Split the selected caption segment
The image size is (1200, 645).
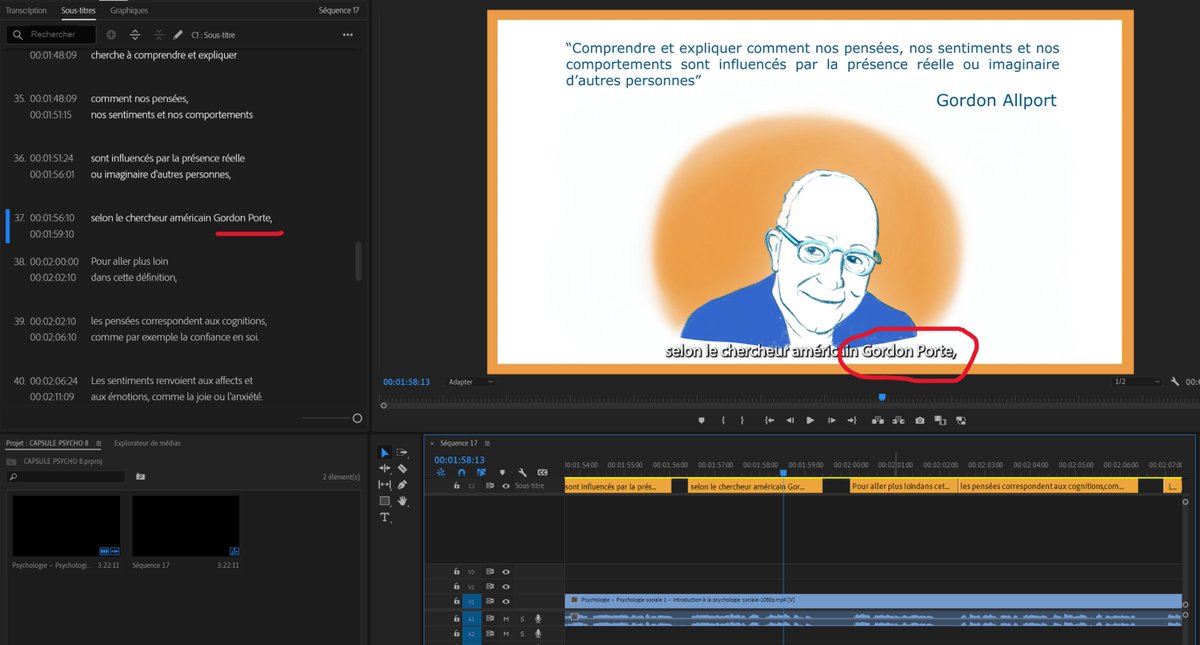pos(136,35)
